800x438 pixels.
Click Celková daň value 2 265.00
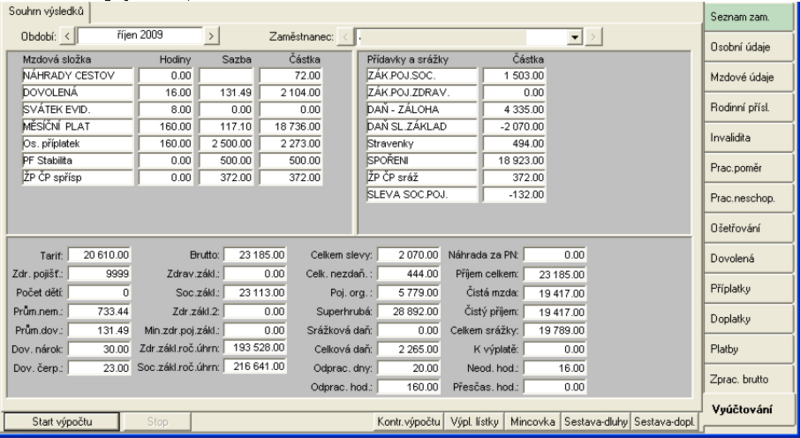pos(409,349)
